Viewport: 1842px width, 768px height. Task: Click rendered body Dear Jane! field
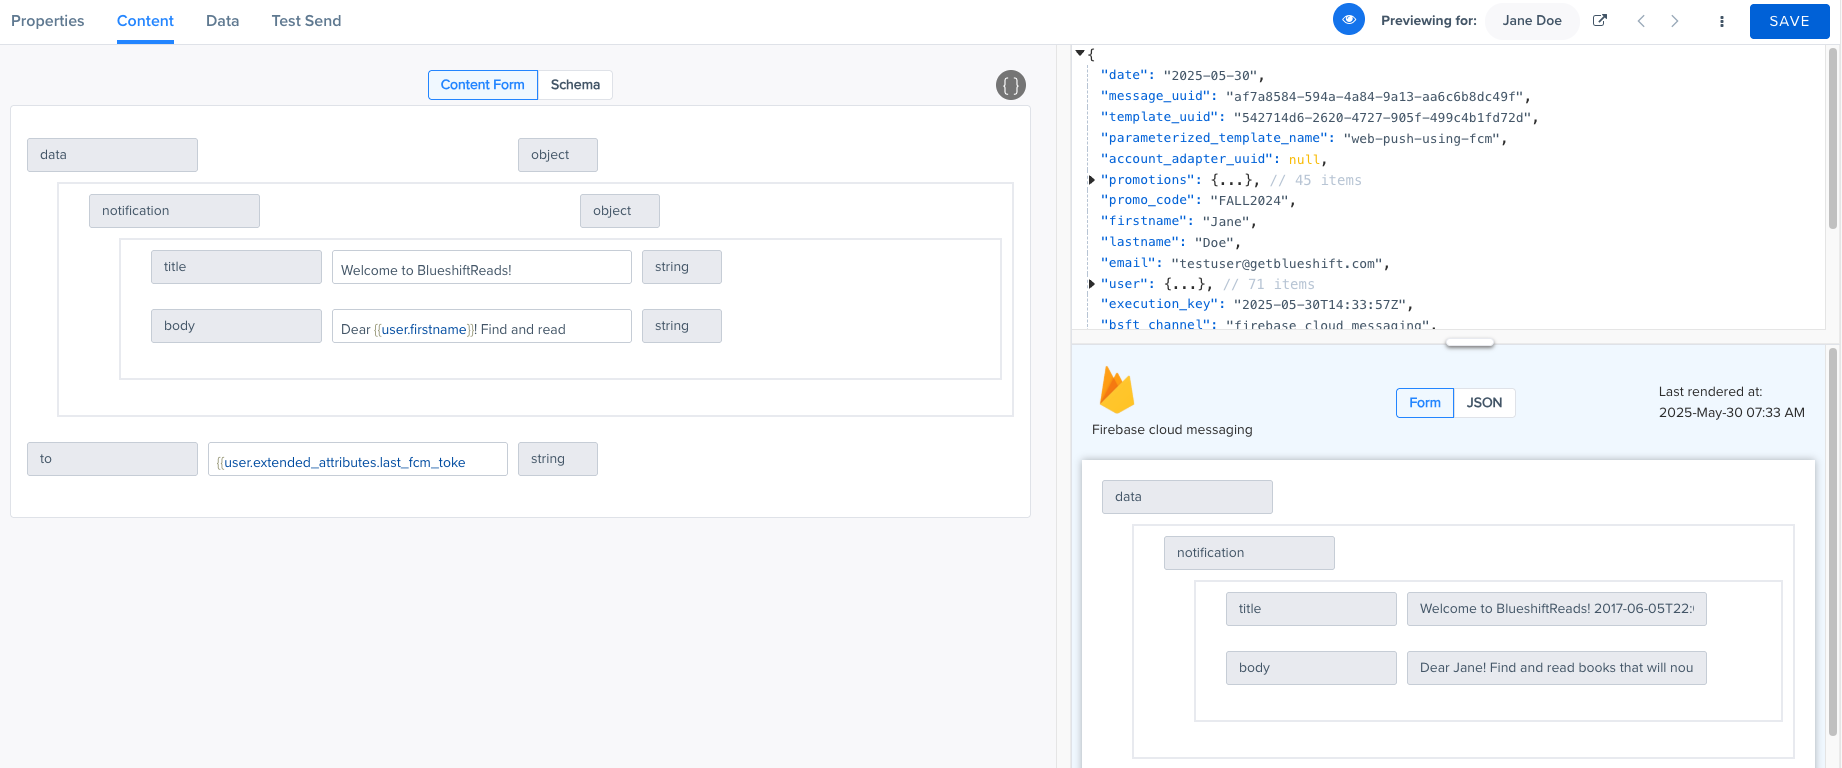click(x=1557, y=668)
